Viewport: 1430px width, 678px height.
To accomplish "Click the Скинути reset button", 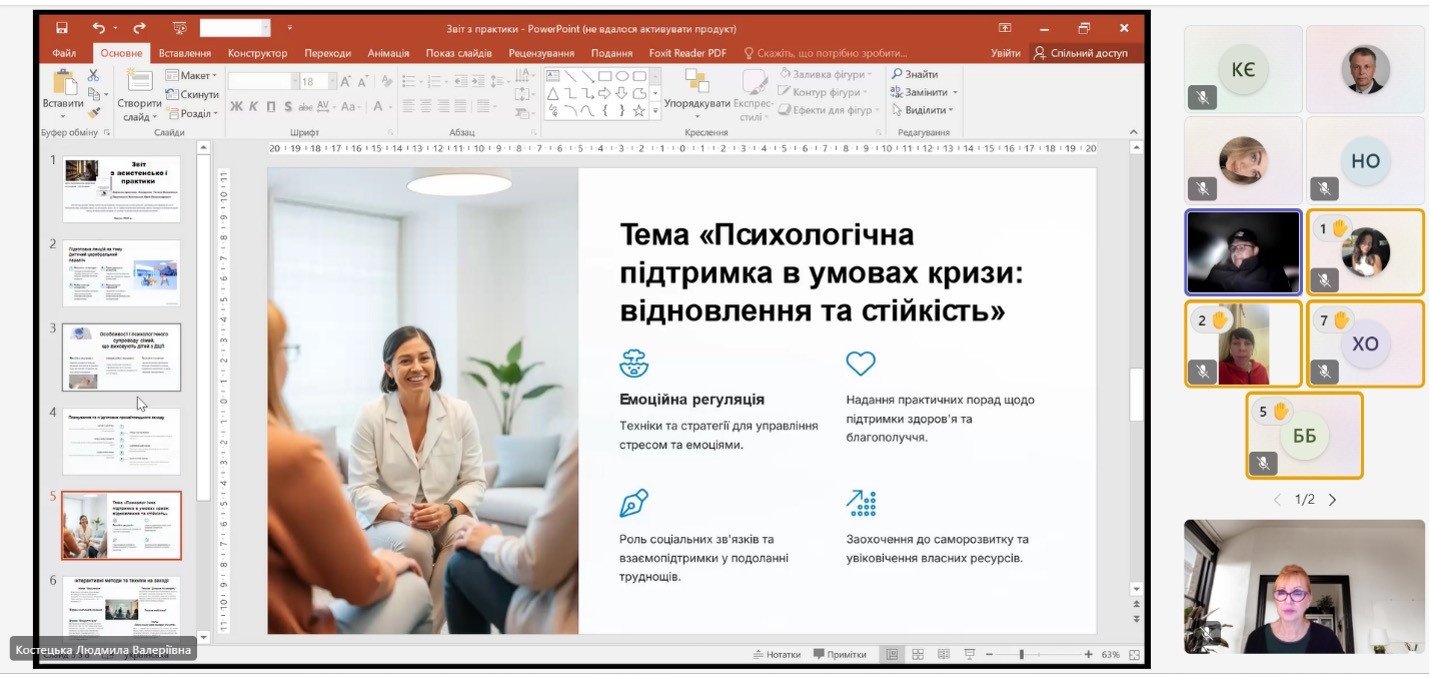I will tap(192, 94).
